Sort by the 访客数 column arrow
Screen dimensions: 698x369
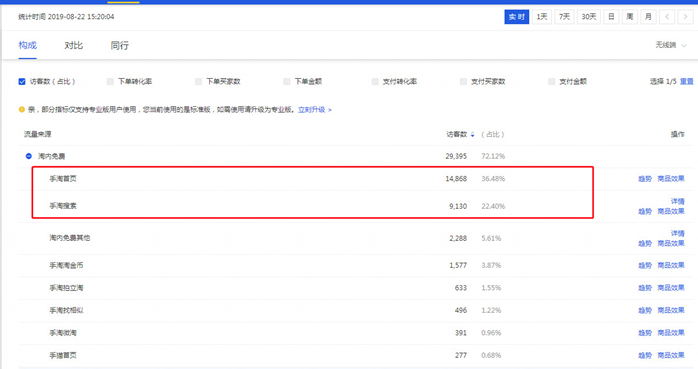472,134
